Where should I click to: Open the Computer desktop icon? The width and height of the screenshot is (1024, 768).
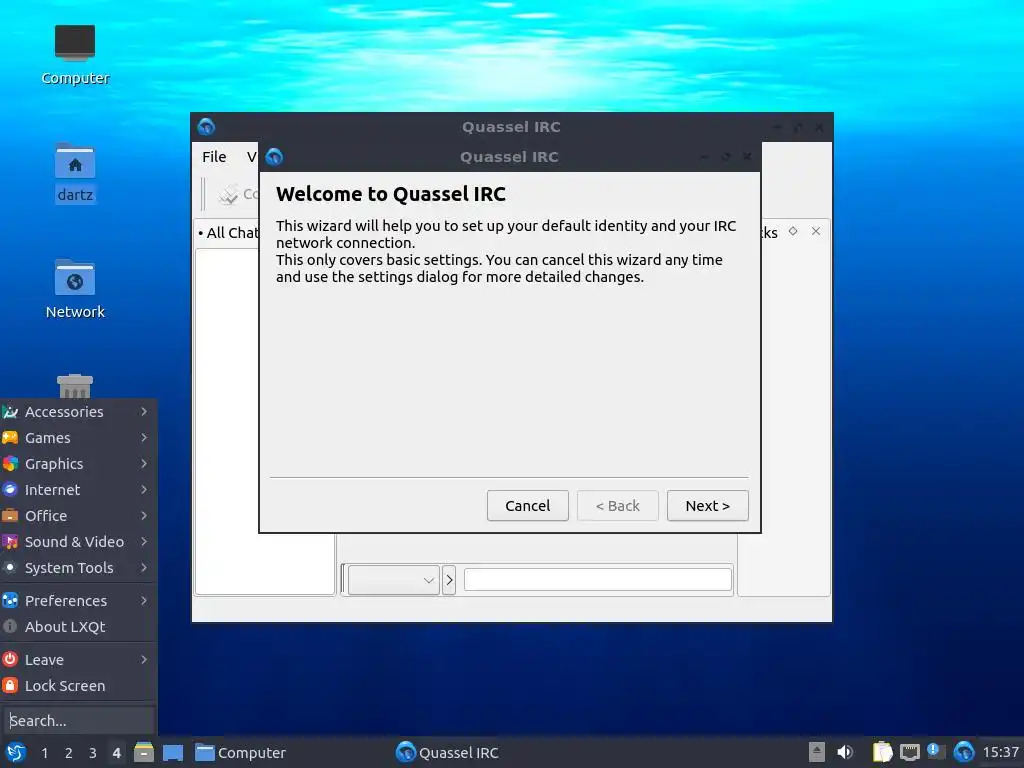pyautogui.click(x=75, y=55)
